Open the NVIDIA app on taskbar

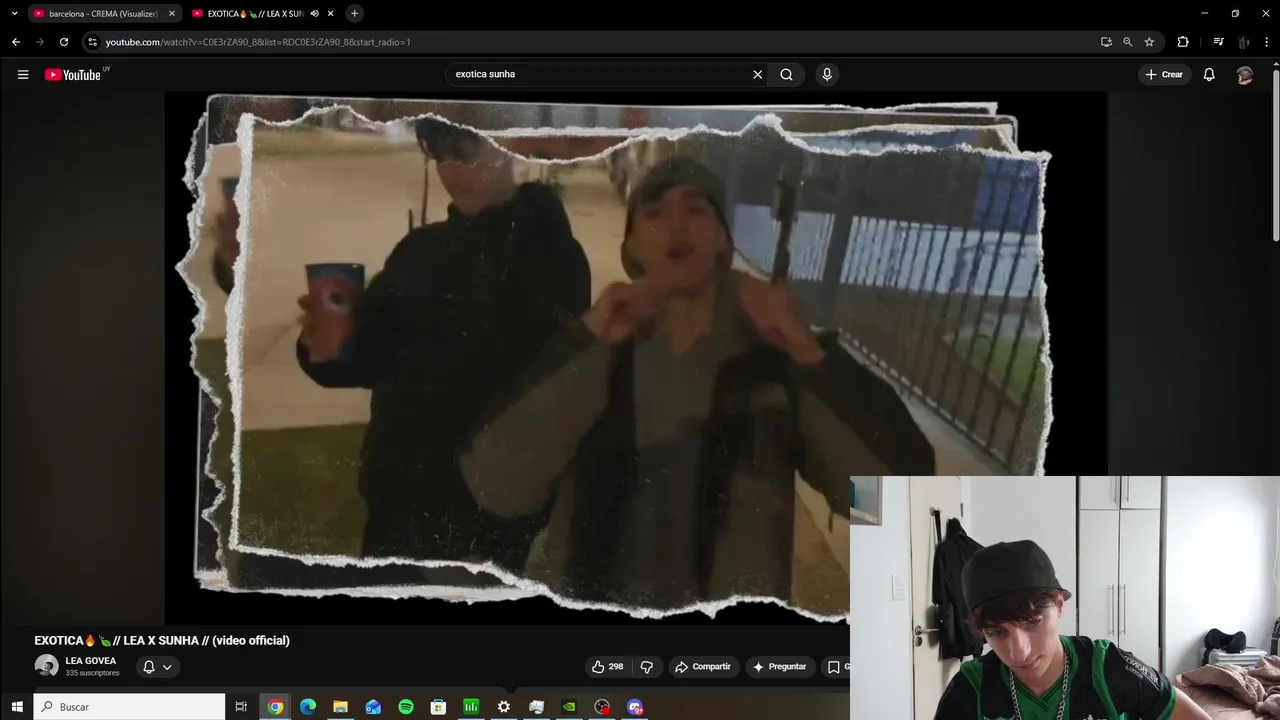[569, 707]
